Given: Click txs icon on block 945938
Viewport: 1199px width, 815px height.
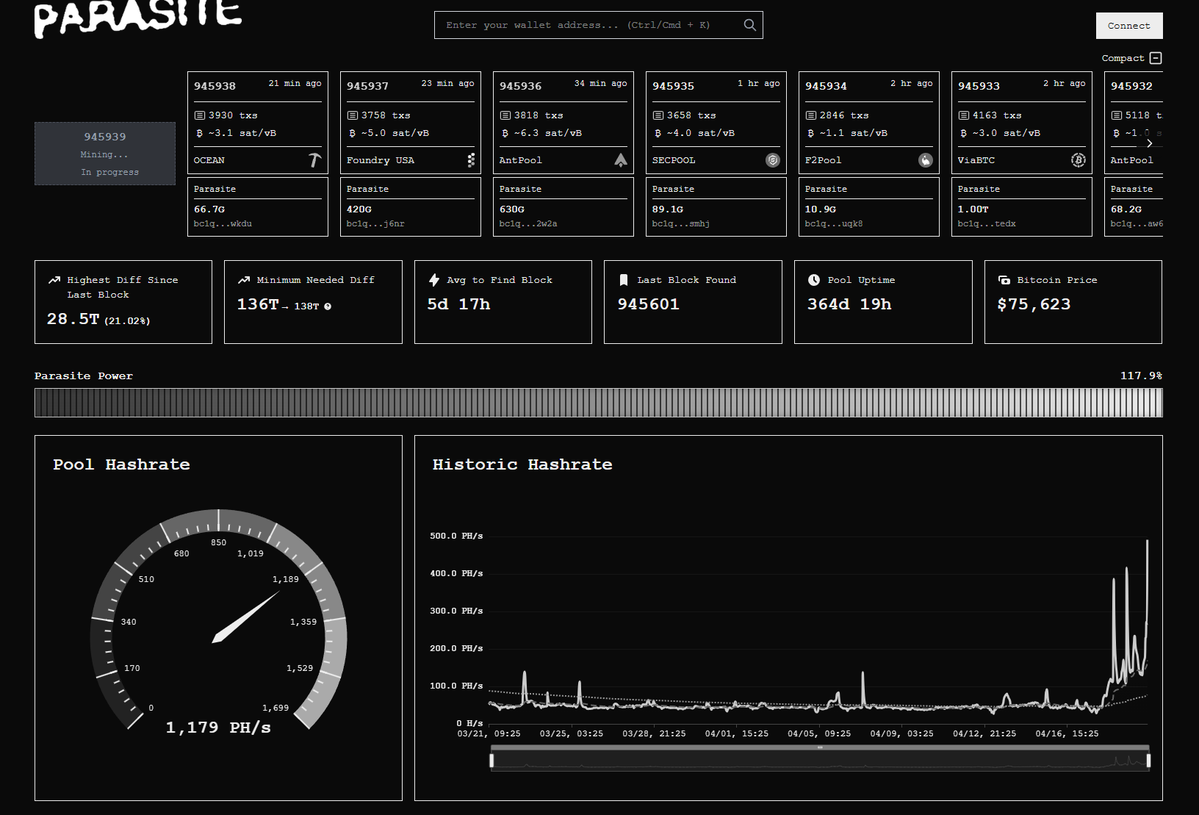Looking at the screenshot, I should click(200, 115).
